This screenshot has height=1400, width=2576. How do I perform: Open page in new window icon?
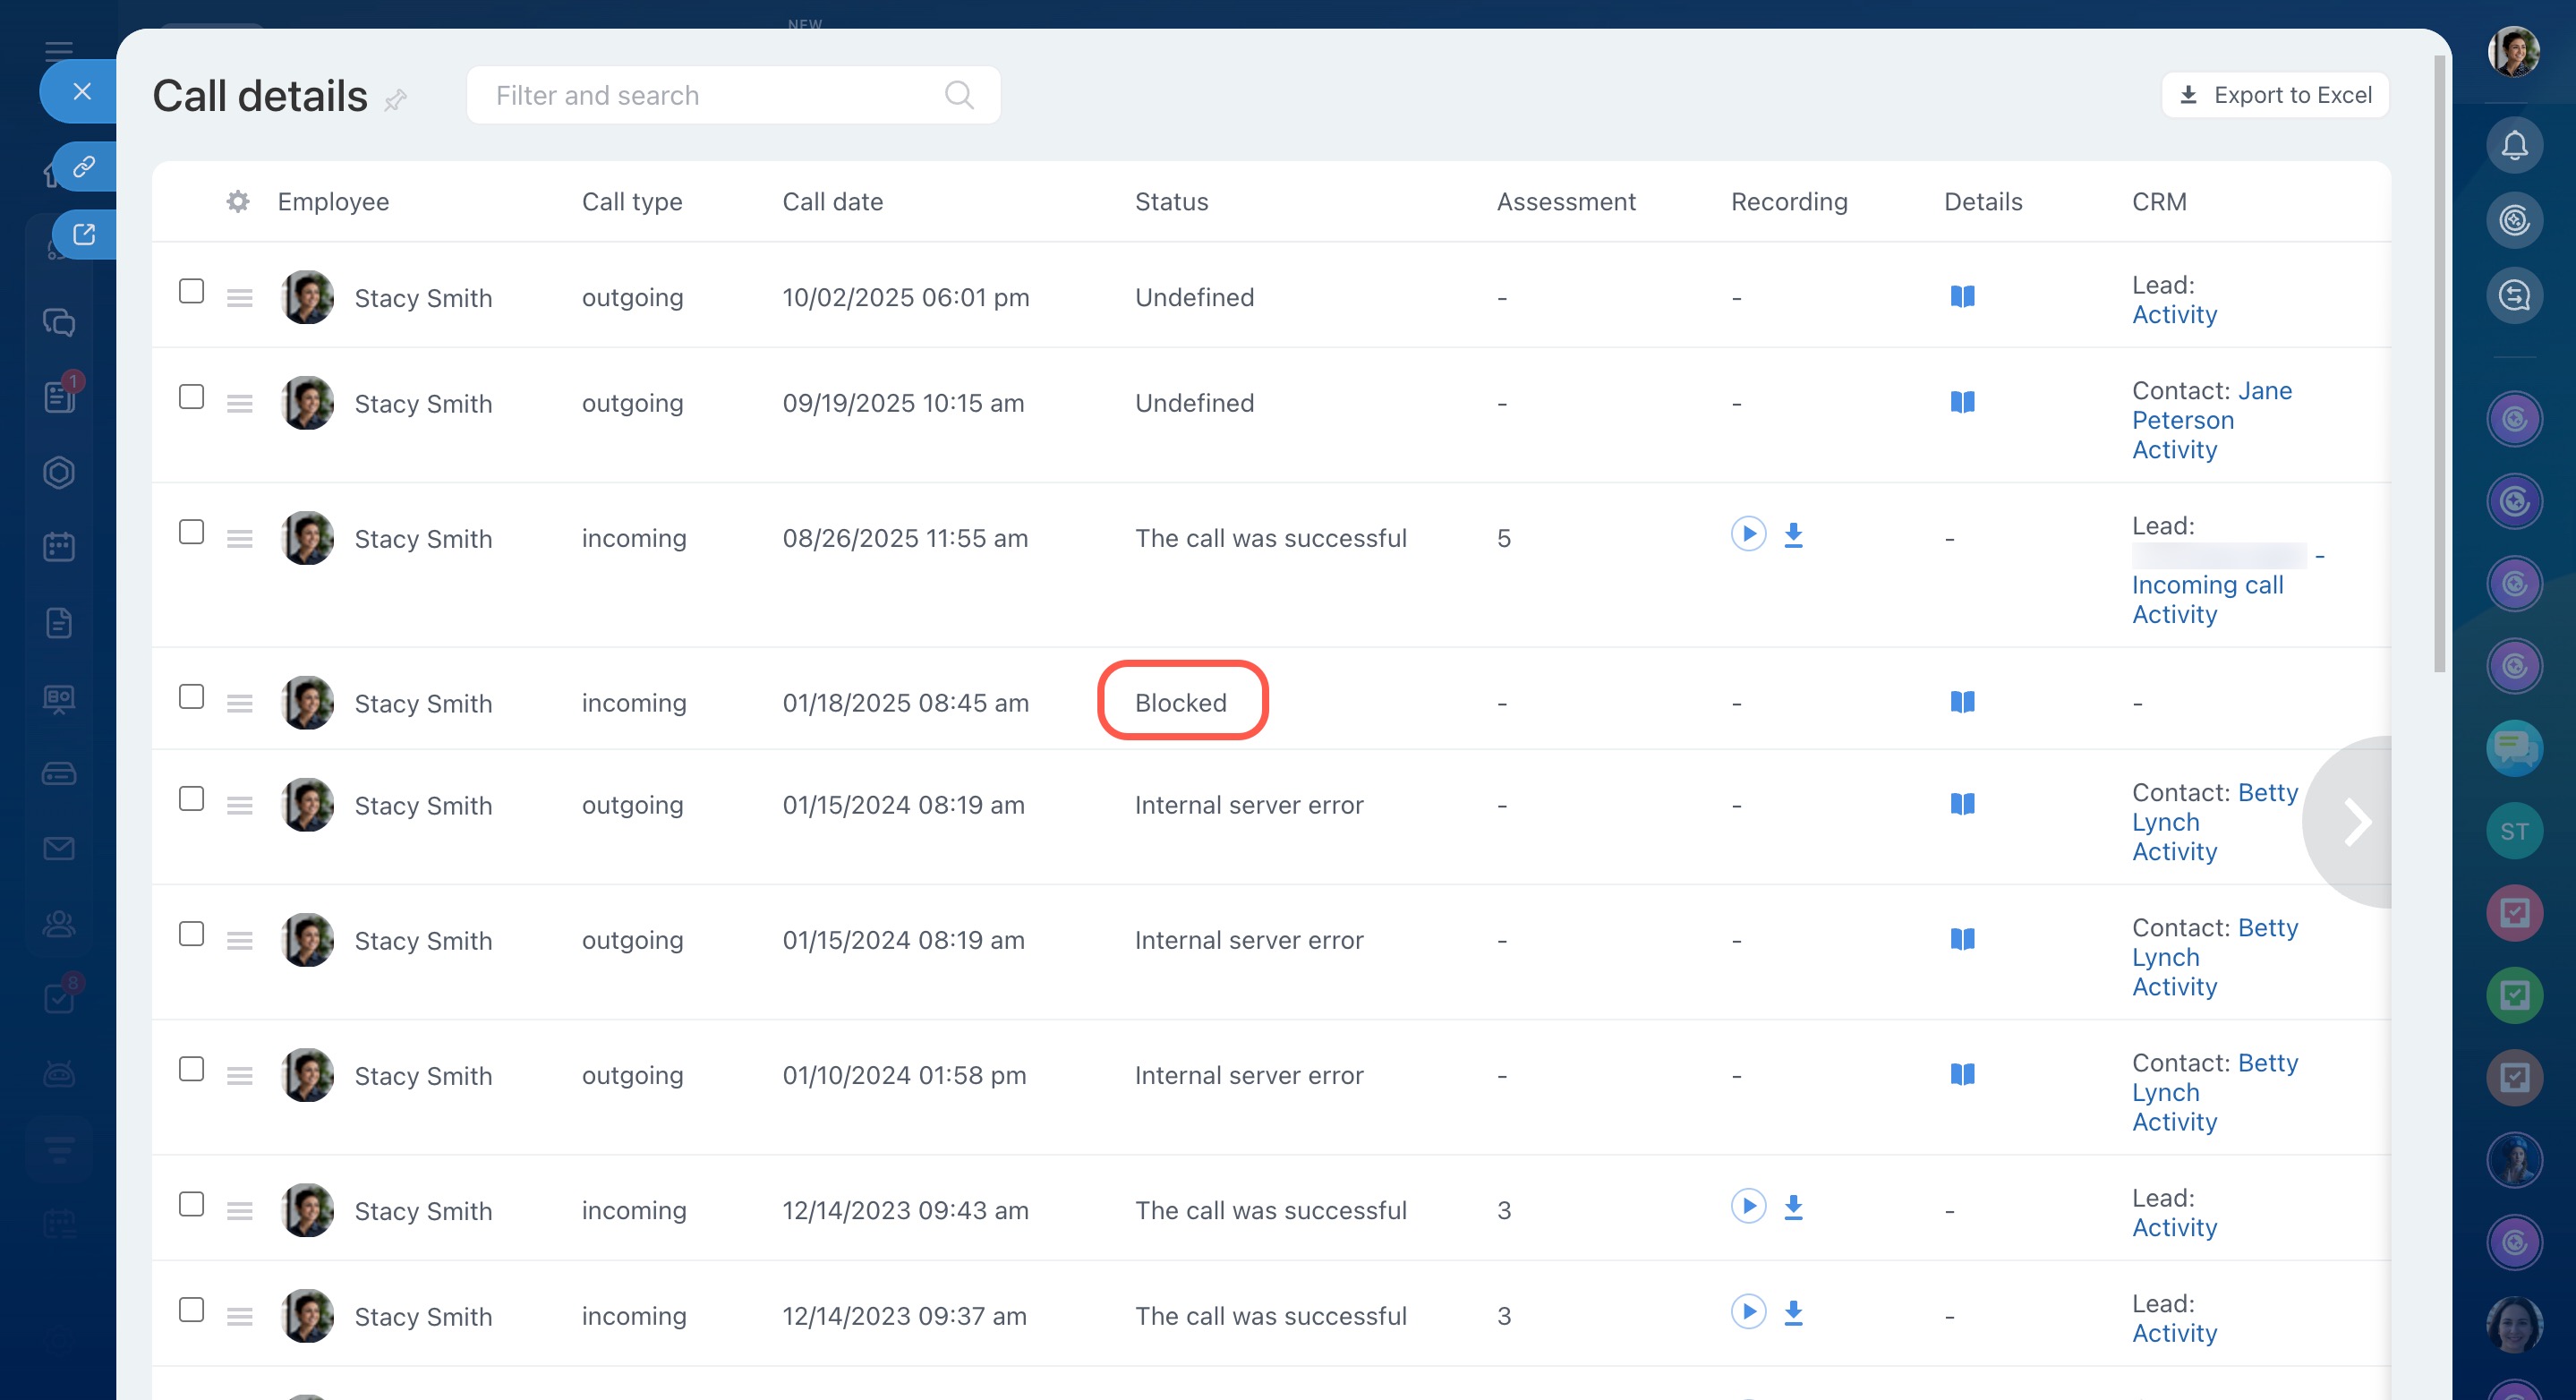click(x=84, y=234)
